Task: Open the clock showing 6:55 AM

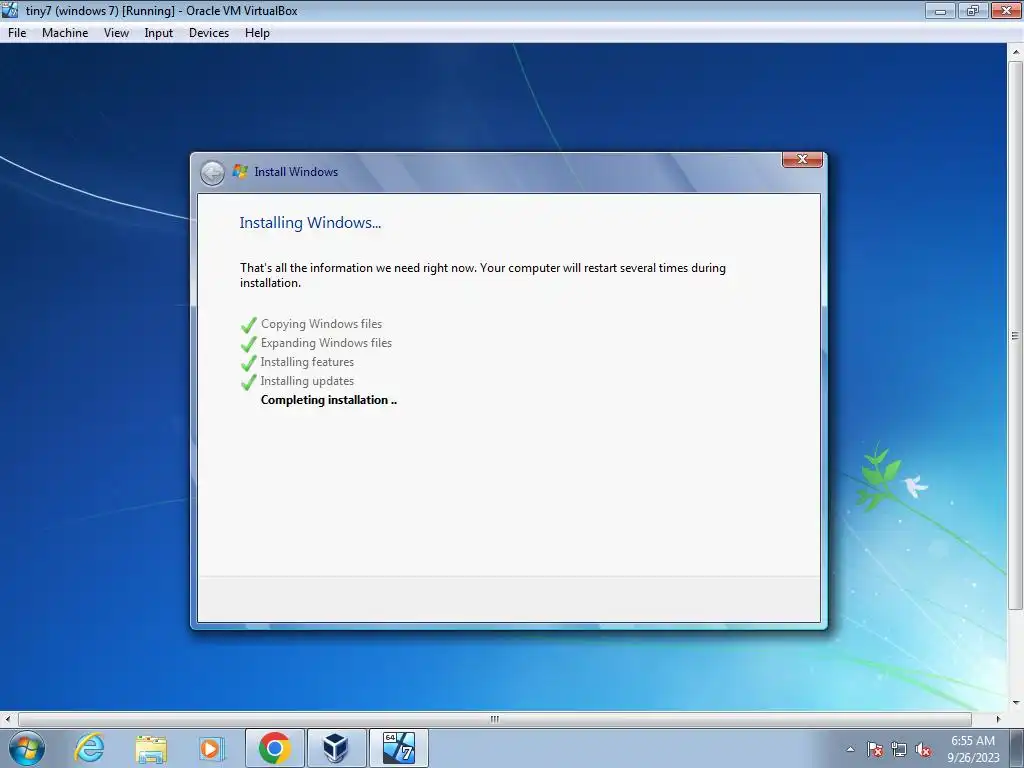Action: 973,749
